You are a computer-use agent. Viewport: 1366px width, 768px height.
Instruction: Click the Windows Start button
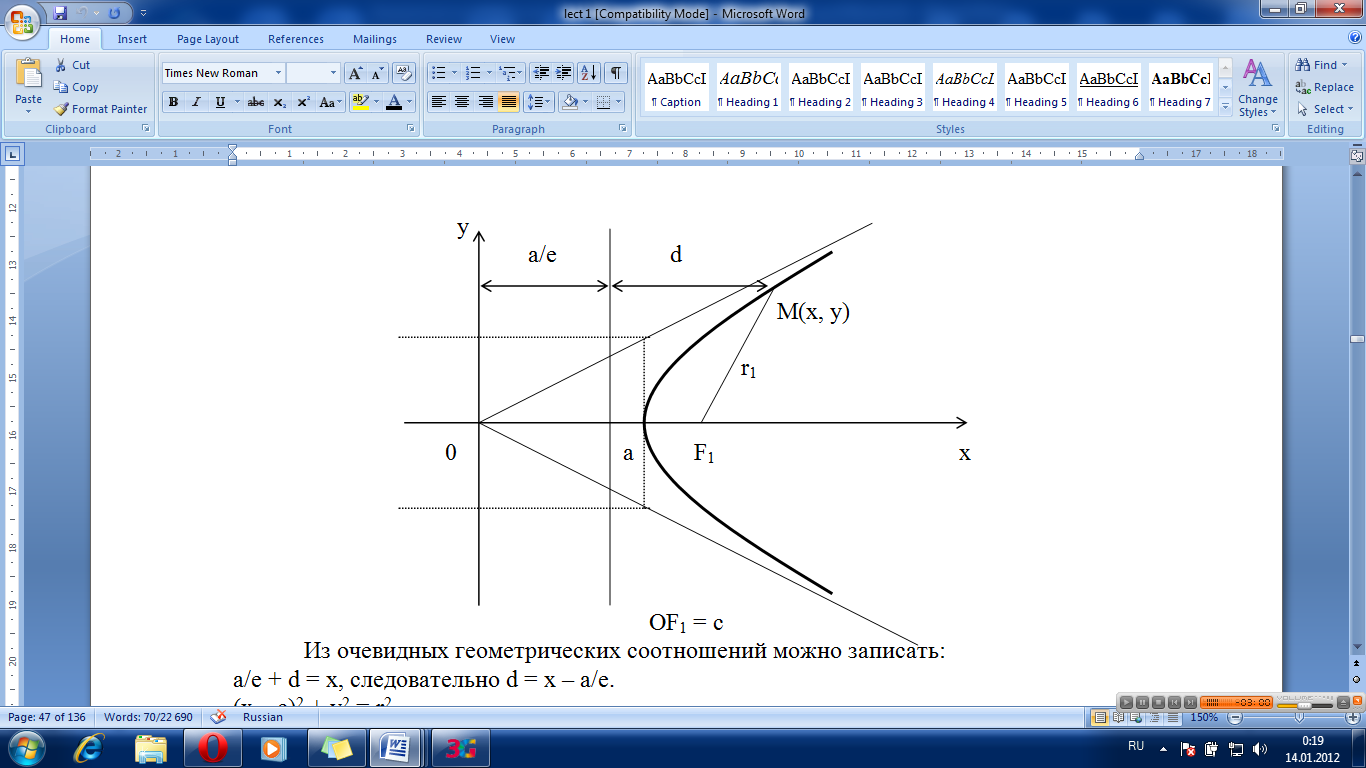click(x=26, y=747)
